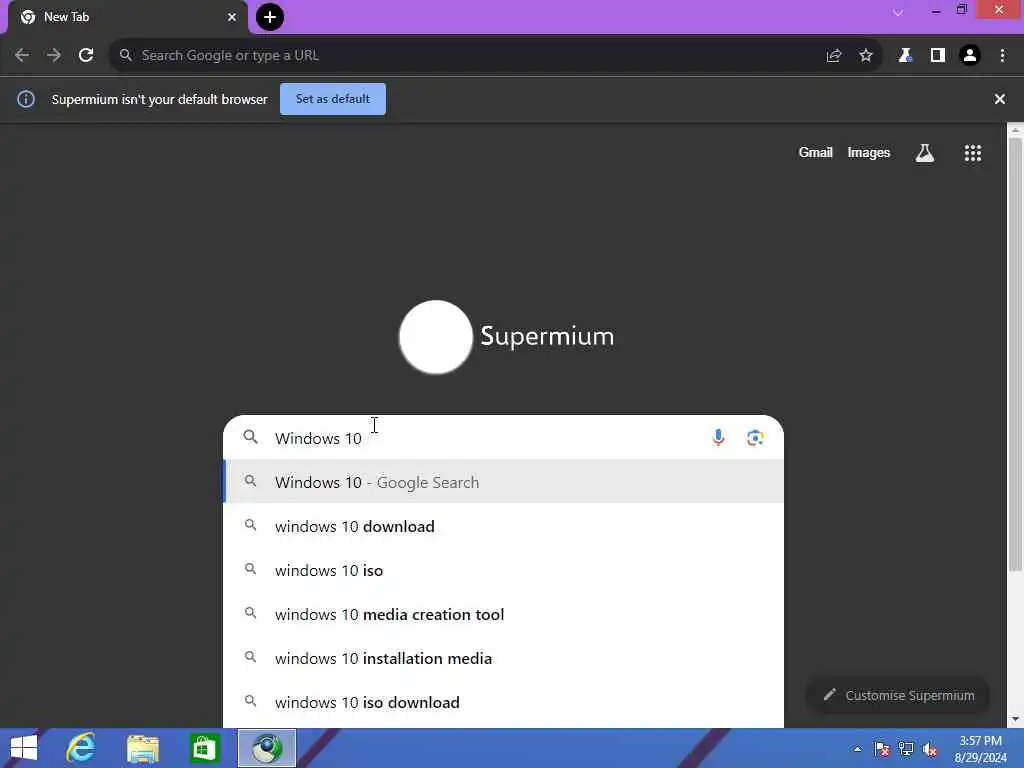Open Windows Store from taskbar

pyautogui.click(x=205, y=748)
